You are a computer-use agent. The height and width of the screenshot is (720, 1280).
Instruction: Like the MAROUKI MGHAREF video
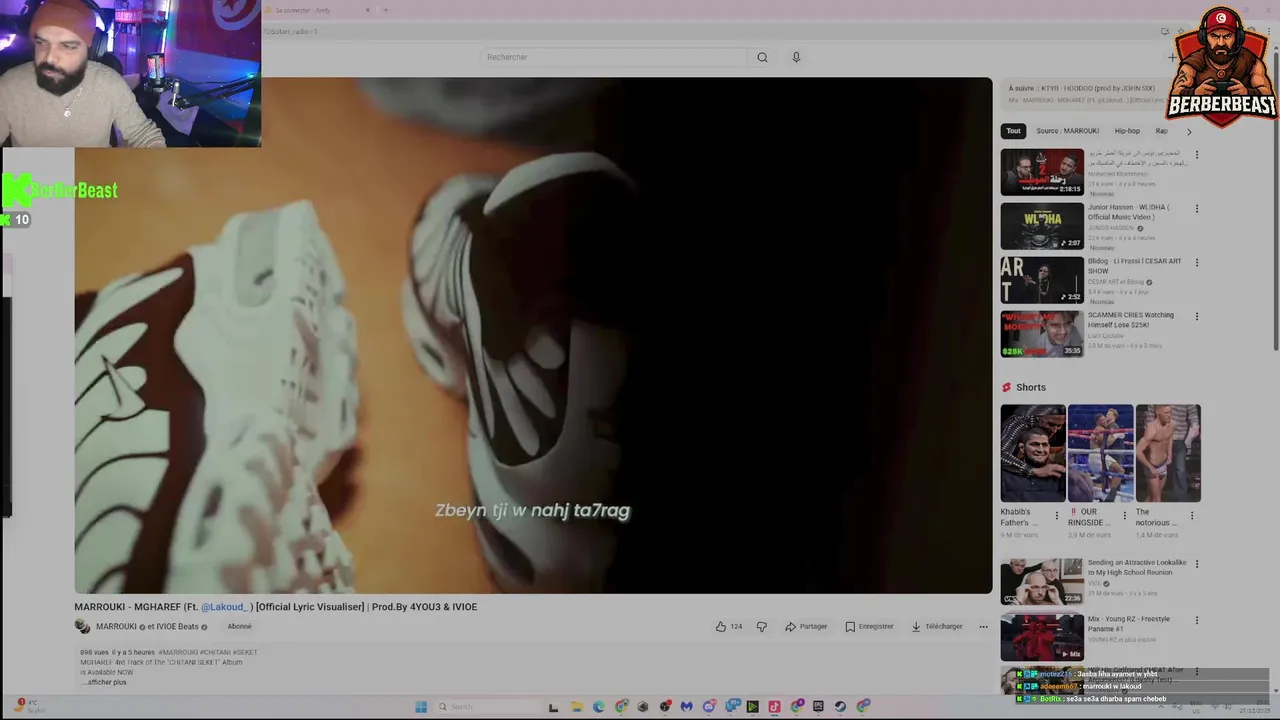point(728,626)
